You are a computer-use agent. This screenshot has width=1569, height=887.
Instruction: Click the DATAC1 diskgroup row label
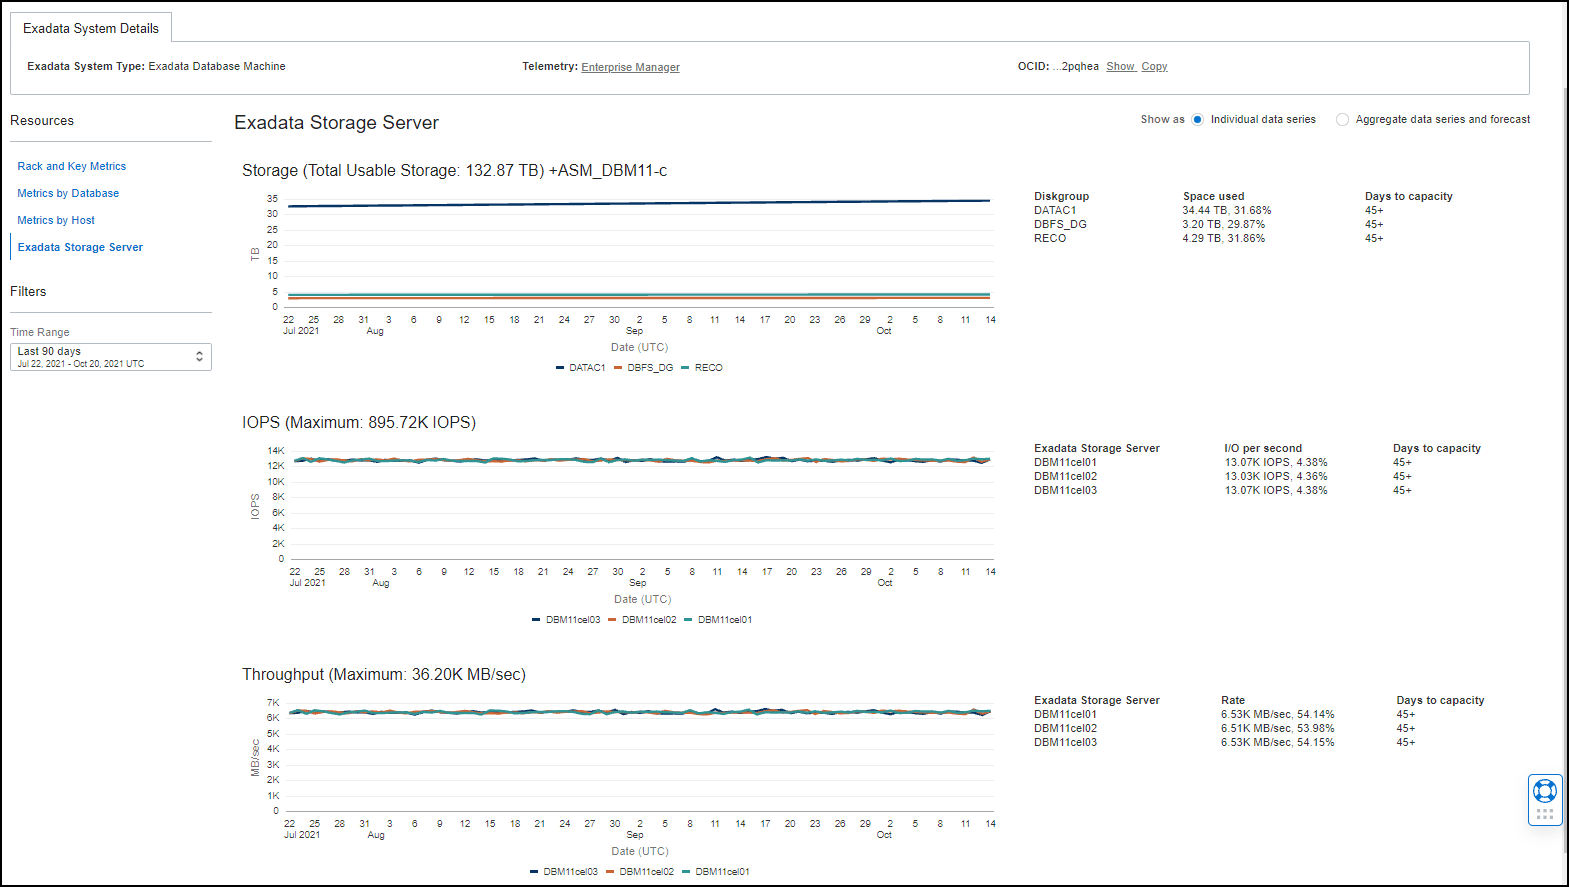[x=1055, y=210]
